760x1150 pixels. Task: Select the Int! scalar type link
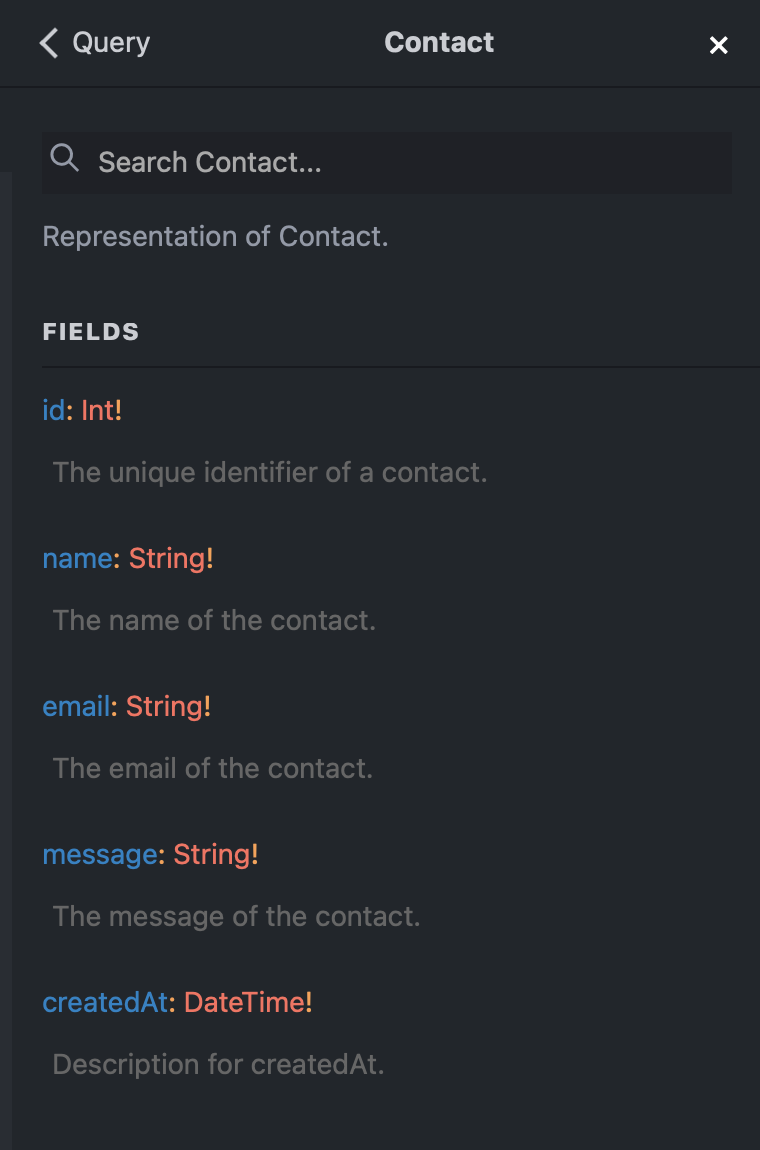(100, 410)
